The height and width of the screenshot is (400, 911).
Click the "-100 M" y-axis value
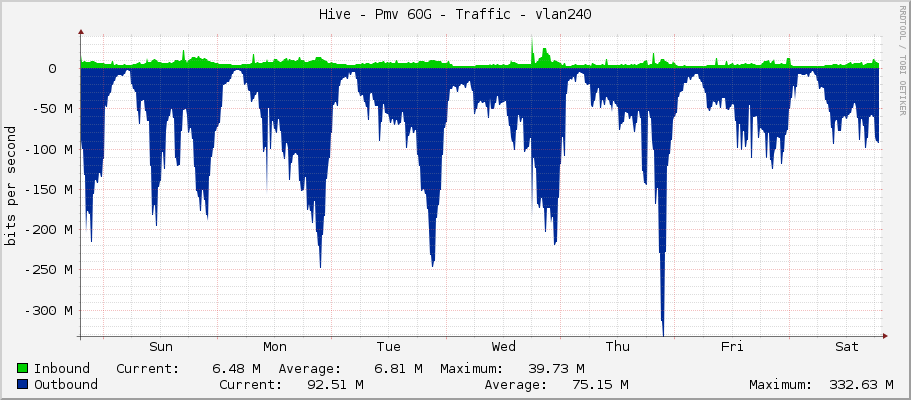(48, 149)
